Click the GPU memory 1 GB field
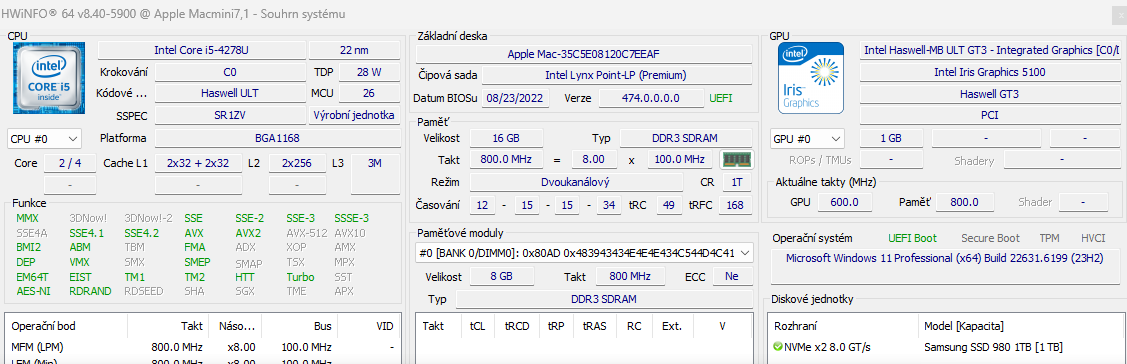The width and height of the screenshot is (1127, 364). [891, 138]
